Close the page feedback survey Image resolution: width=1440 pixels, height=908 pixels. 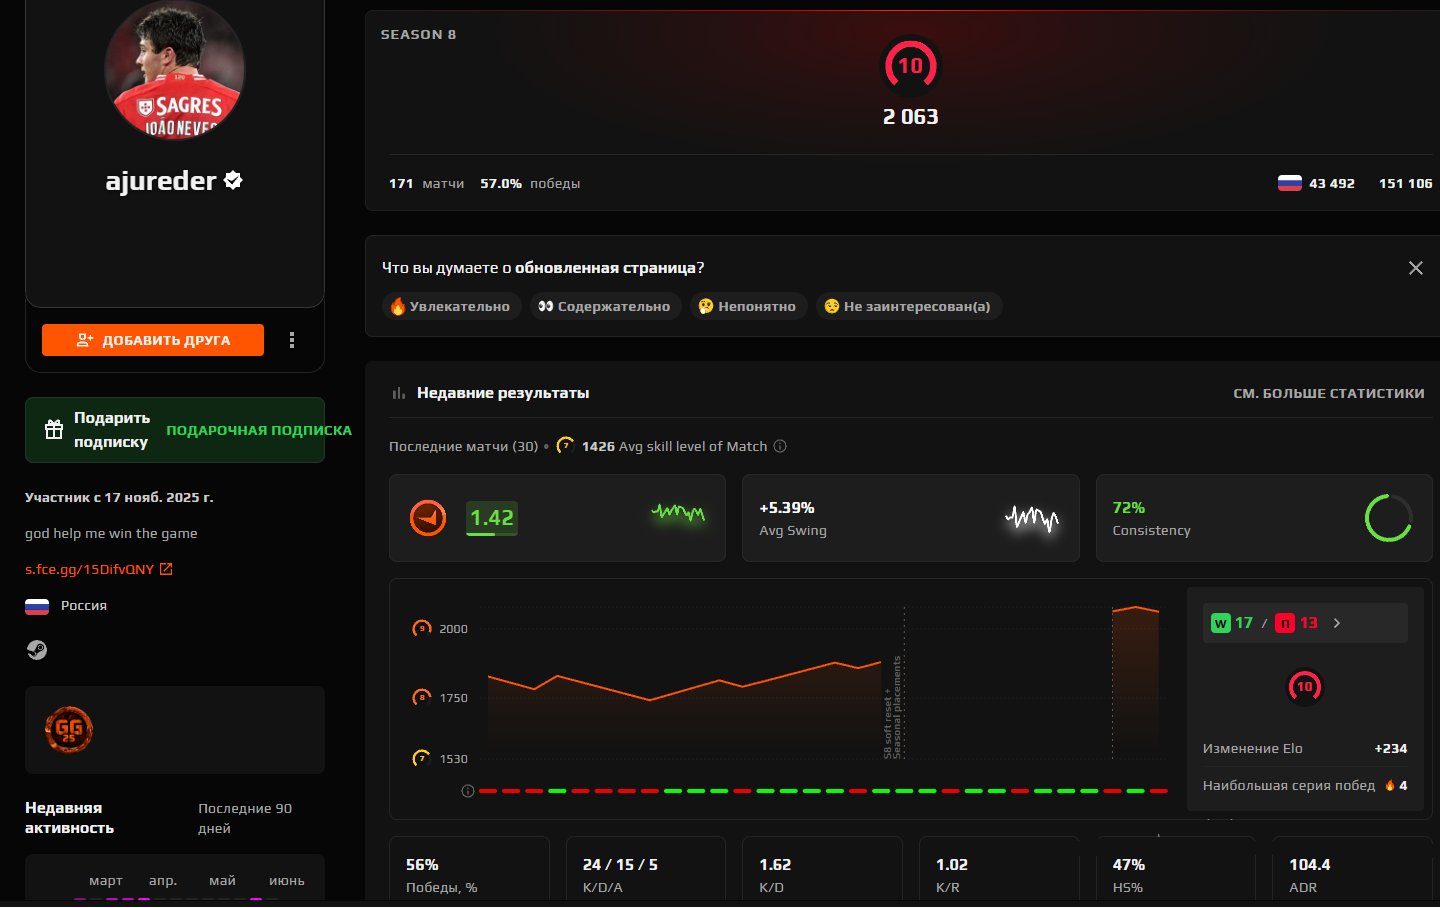click(x=1415, y=268)
